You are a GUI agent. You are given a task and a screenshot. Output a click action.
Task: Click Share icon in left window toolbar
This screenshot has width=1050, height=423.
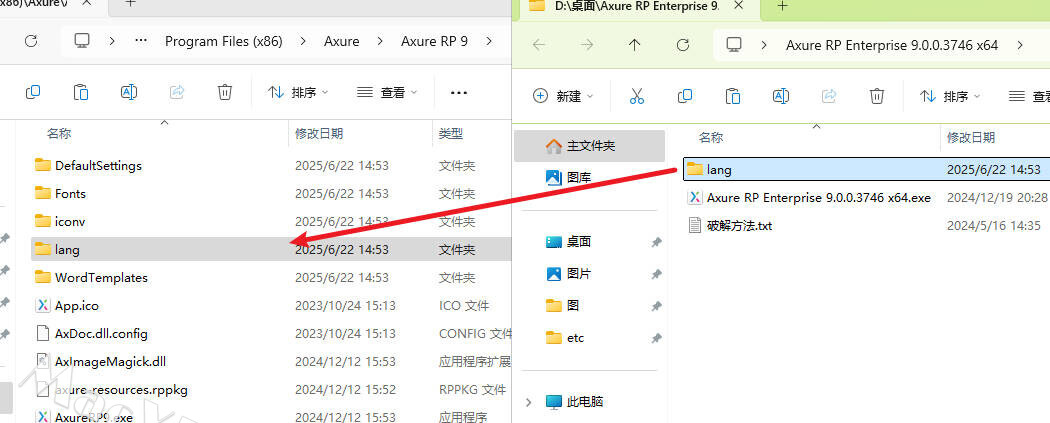pos(177,92)
